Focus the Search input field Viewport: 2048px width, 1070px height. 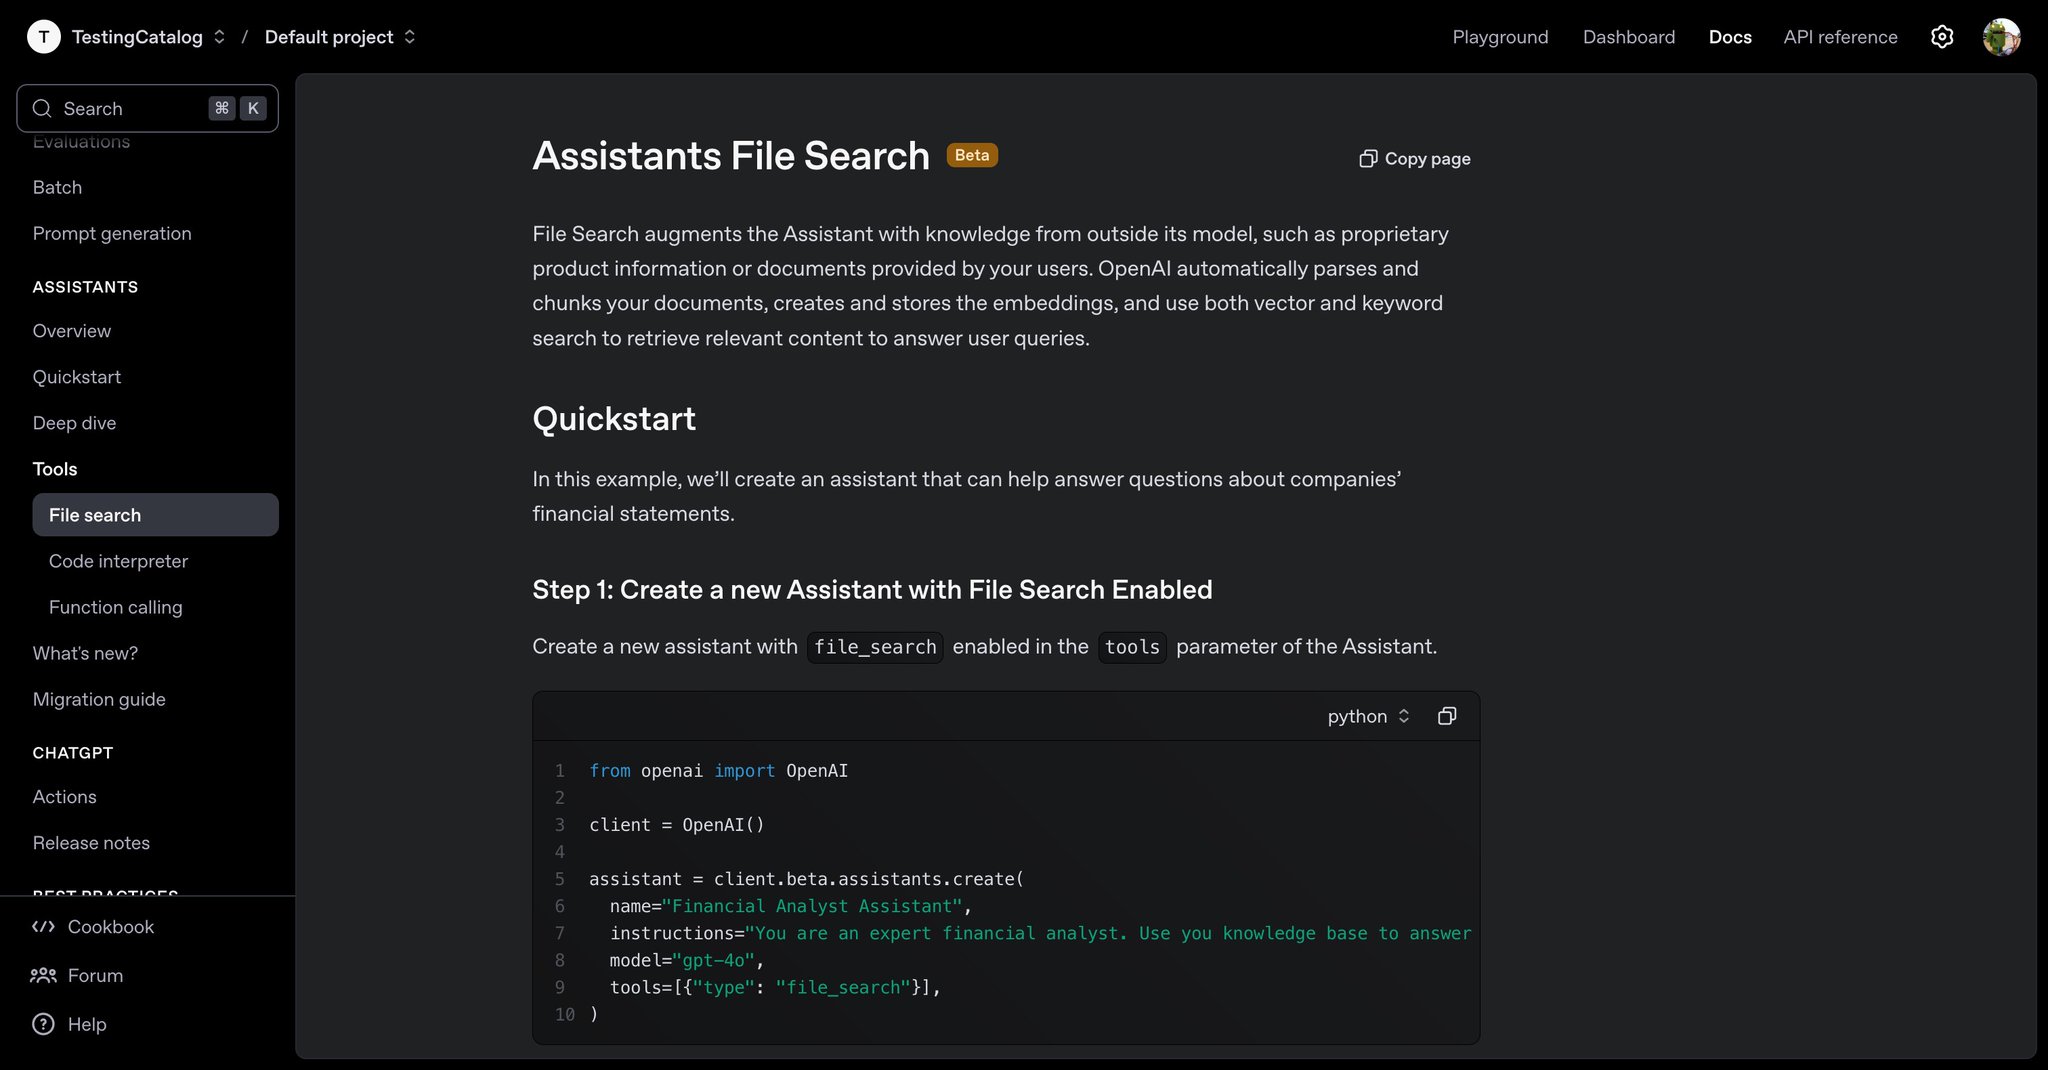tap(147, 108)
